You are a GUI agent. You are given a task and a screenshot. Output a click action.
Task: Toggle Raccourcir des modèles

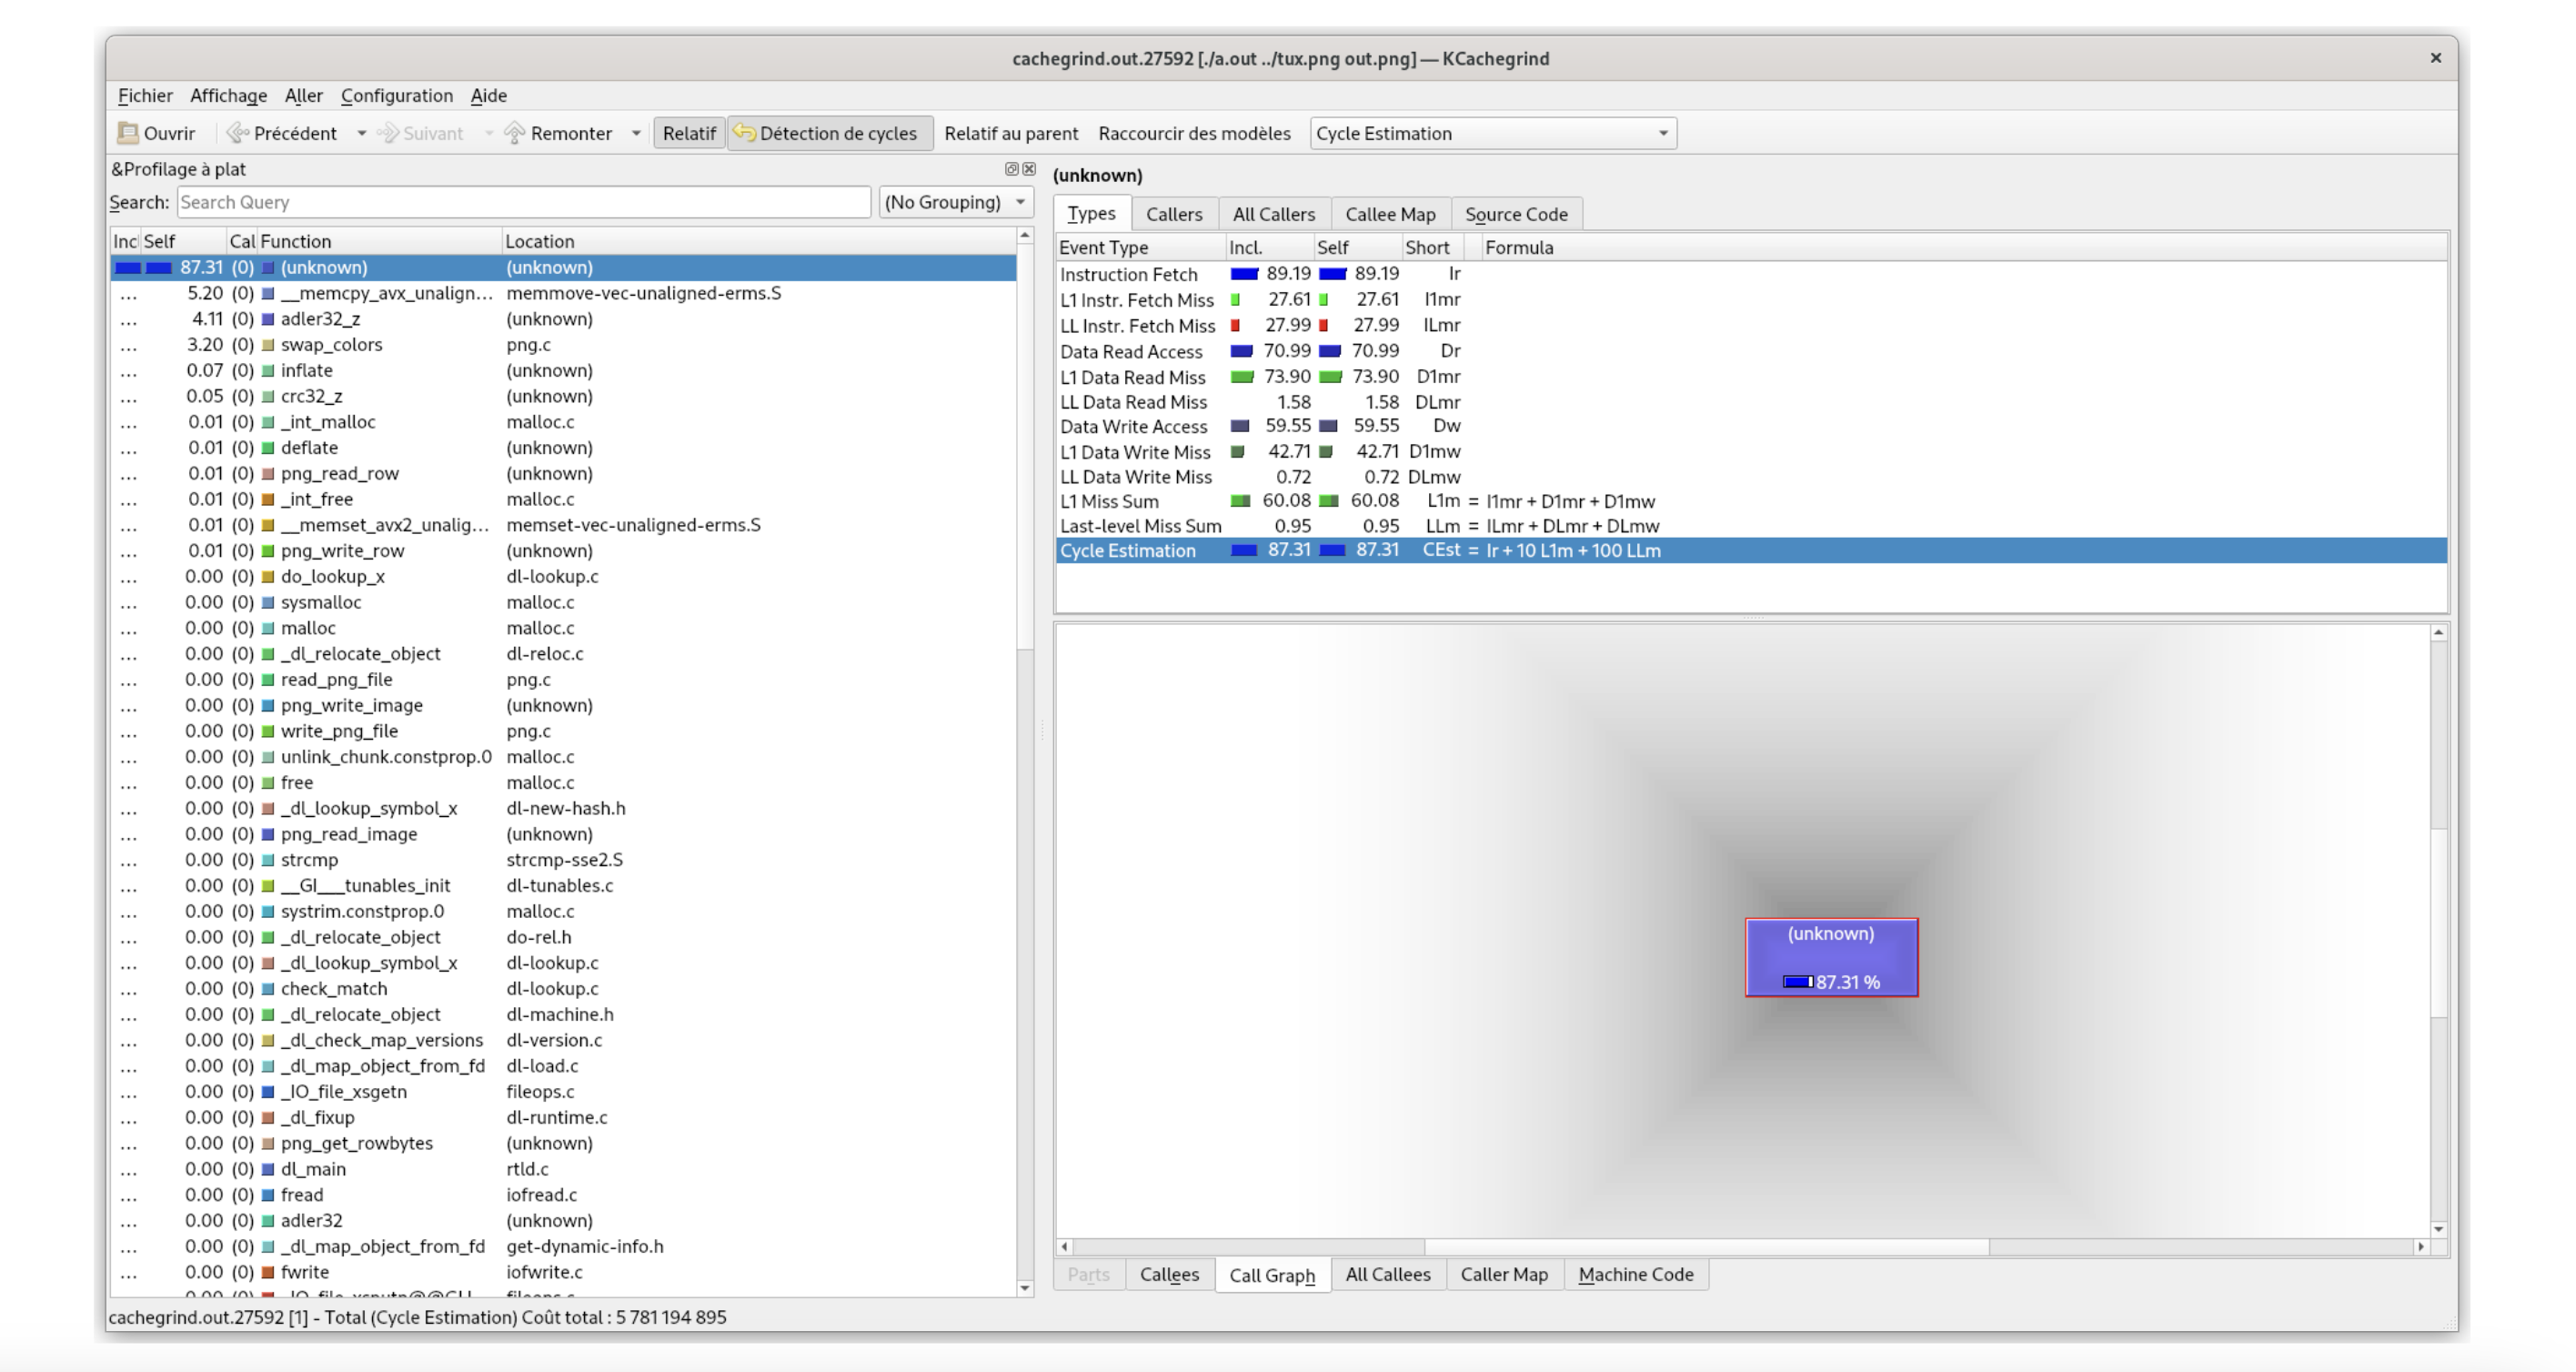[x=1194, y=133]
